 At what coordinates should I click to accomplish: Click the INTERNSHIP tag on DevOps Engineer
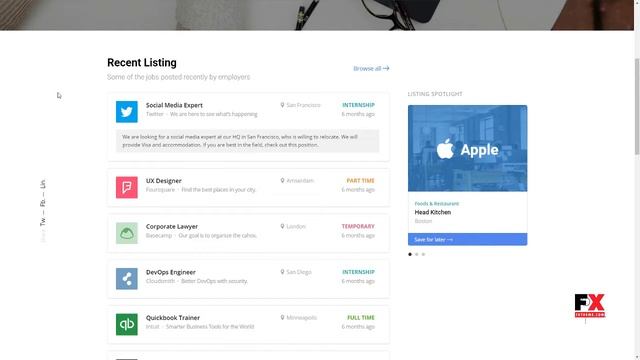click(358, 272)
